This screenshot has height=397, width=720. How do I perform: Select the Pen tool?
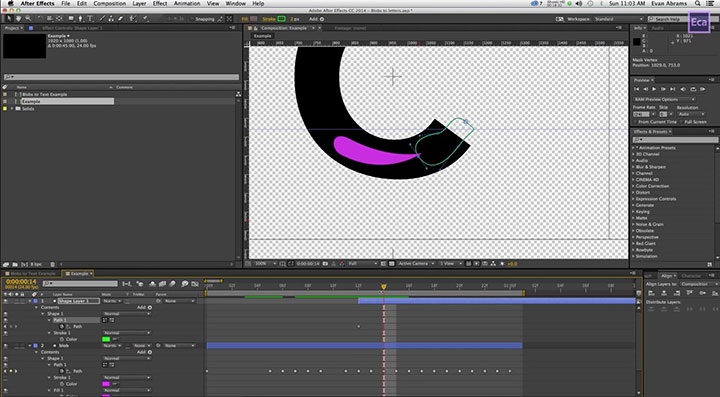coord(80,19)
